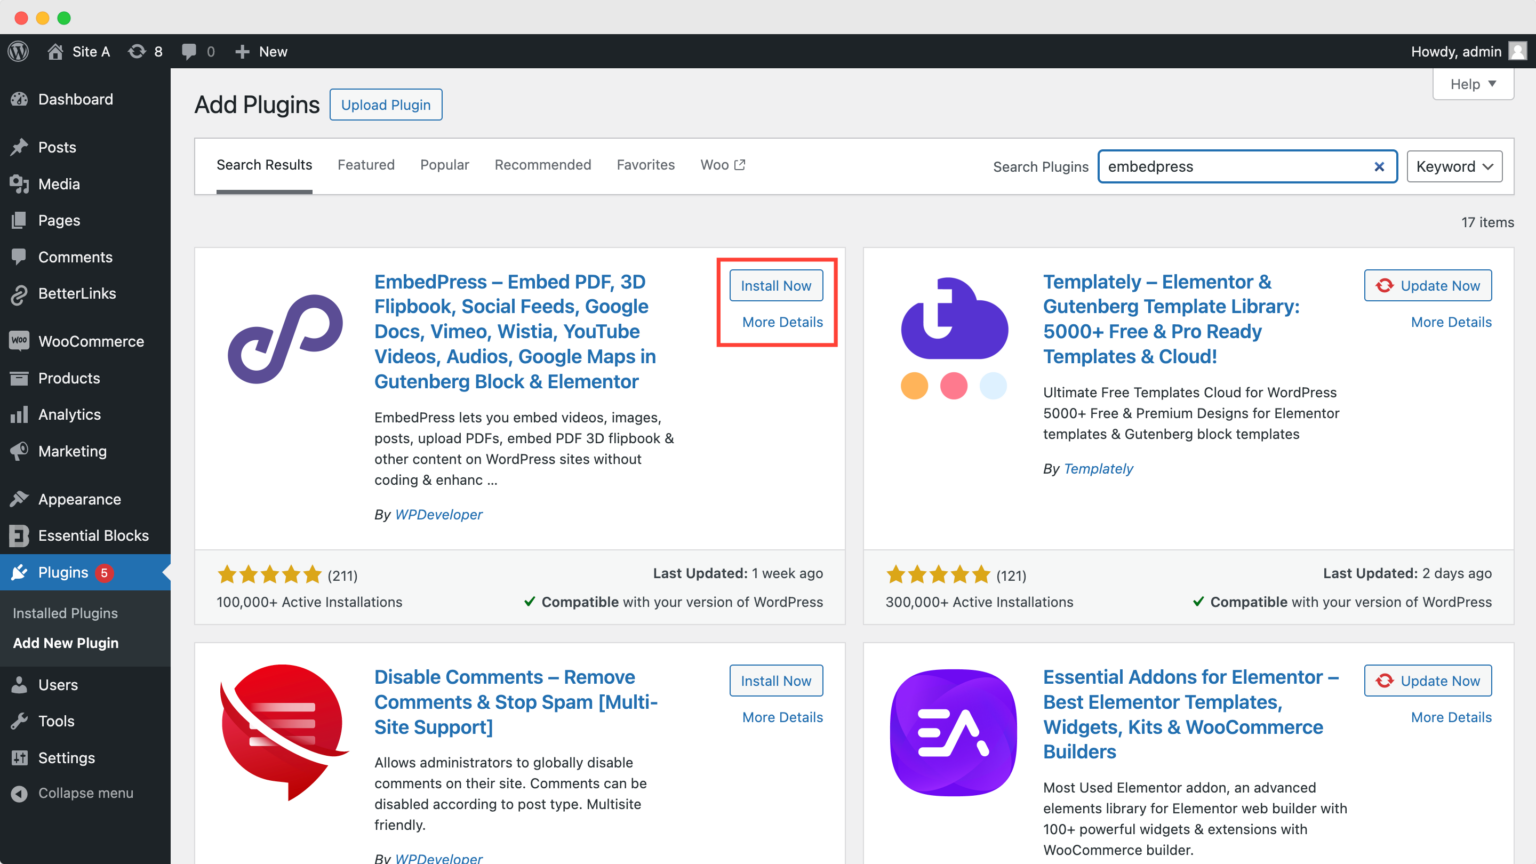The image size is (1536, 864).
Task: Open the WordPress logo menu
Action: 17,51
